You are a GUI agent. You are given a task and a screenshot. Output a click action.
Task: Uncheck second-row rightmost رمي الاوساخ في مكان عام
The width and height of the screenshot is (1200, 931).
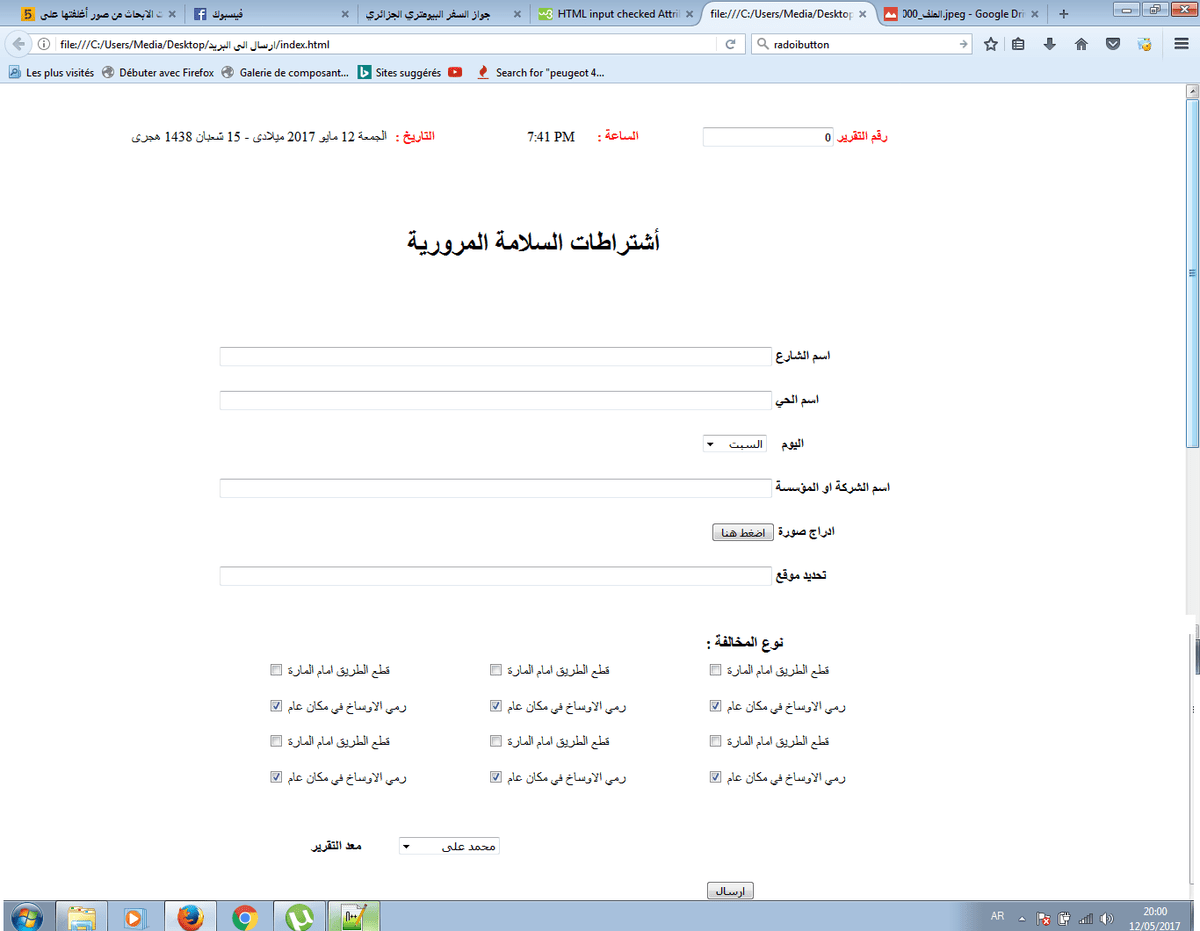(715, 705)
